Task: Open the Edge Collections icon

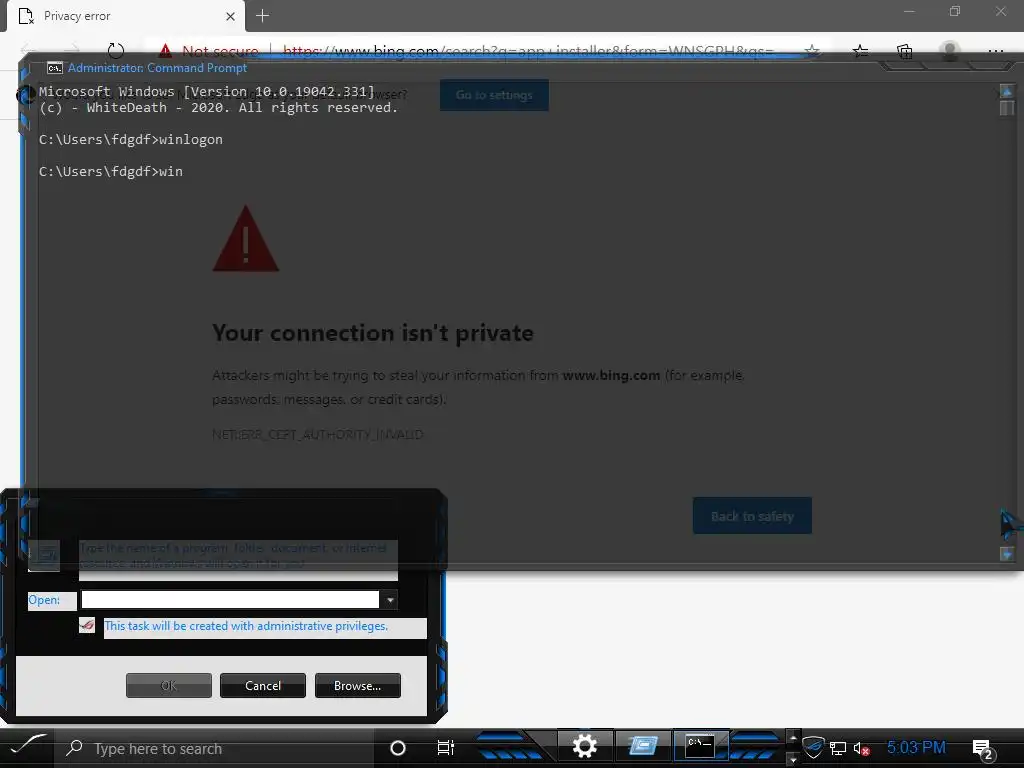Action: pos(904,51)
